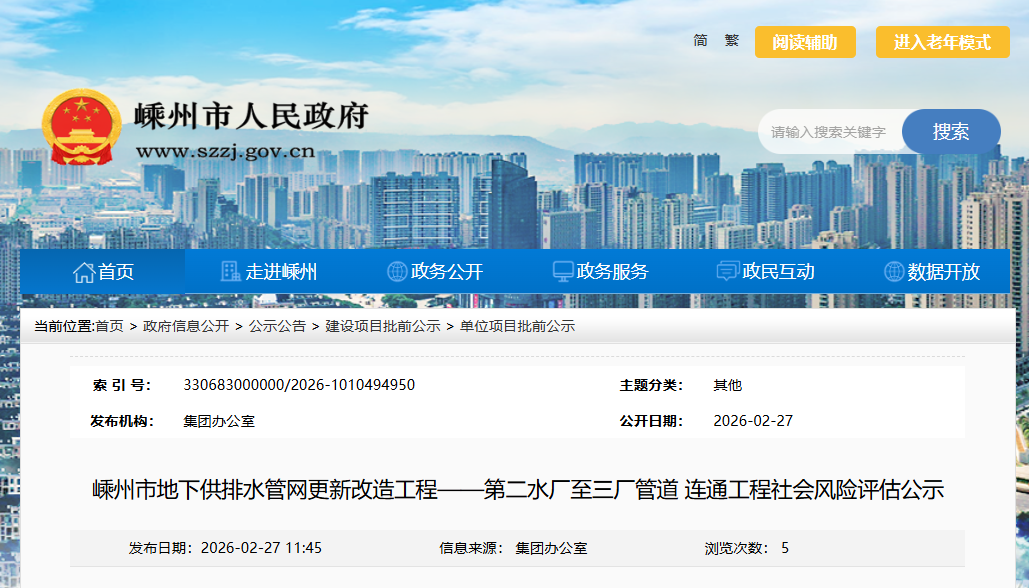Viewport: 1029px width, 588px height.
Task: Go to 首页 in the breadcrumb
Action: [x=110, y=326]
